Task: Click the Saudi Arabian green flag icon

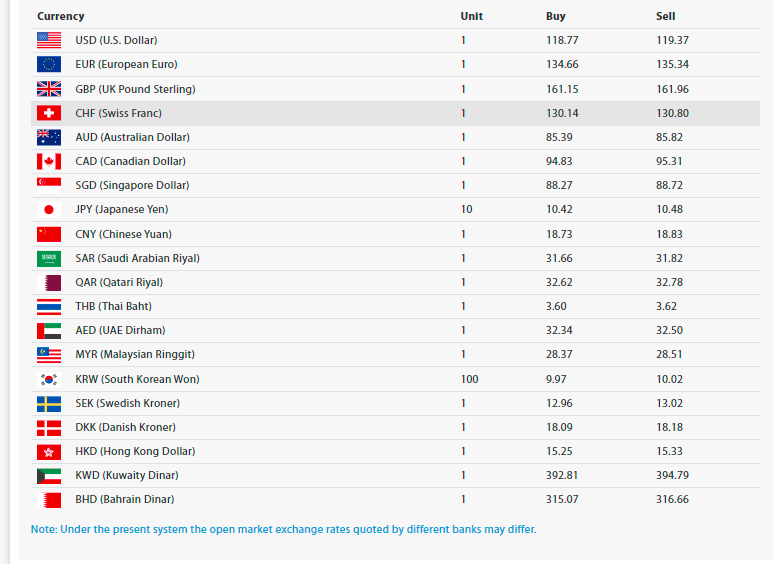Action: (49, 258)
